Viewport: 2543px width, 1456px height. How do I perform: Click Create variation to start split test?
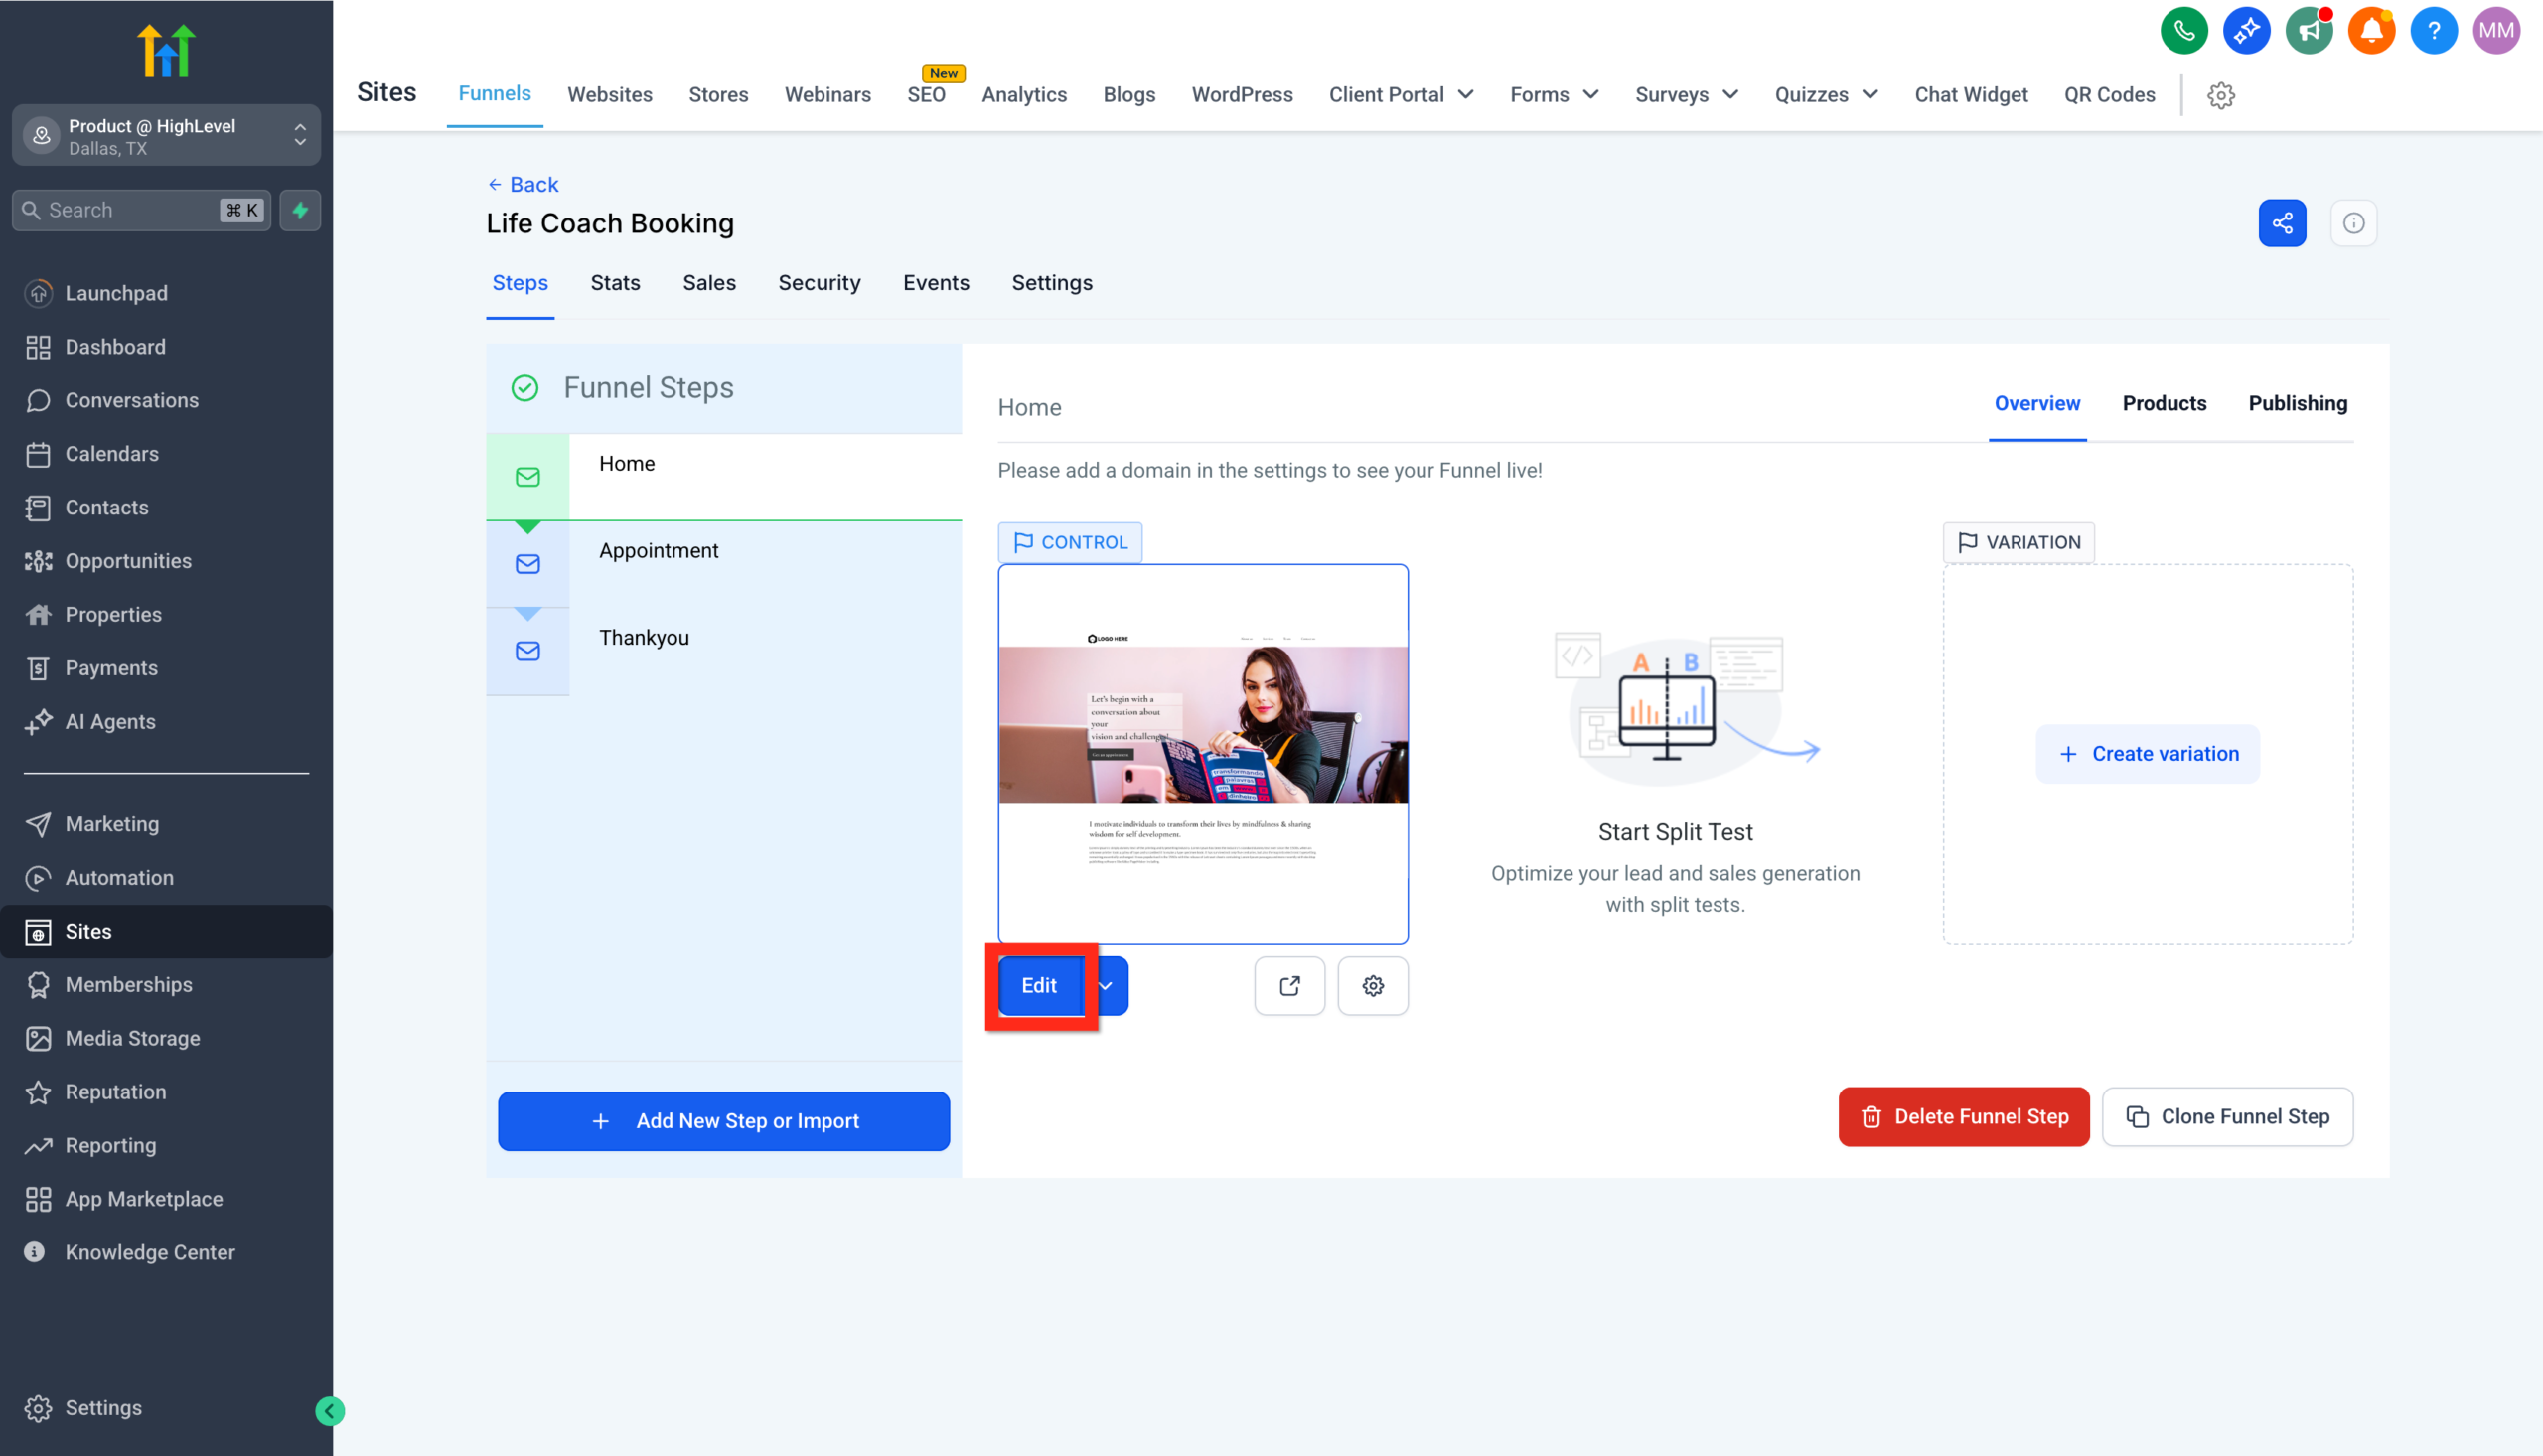[2147, 753]
